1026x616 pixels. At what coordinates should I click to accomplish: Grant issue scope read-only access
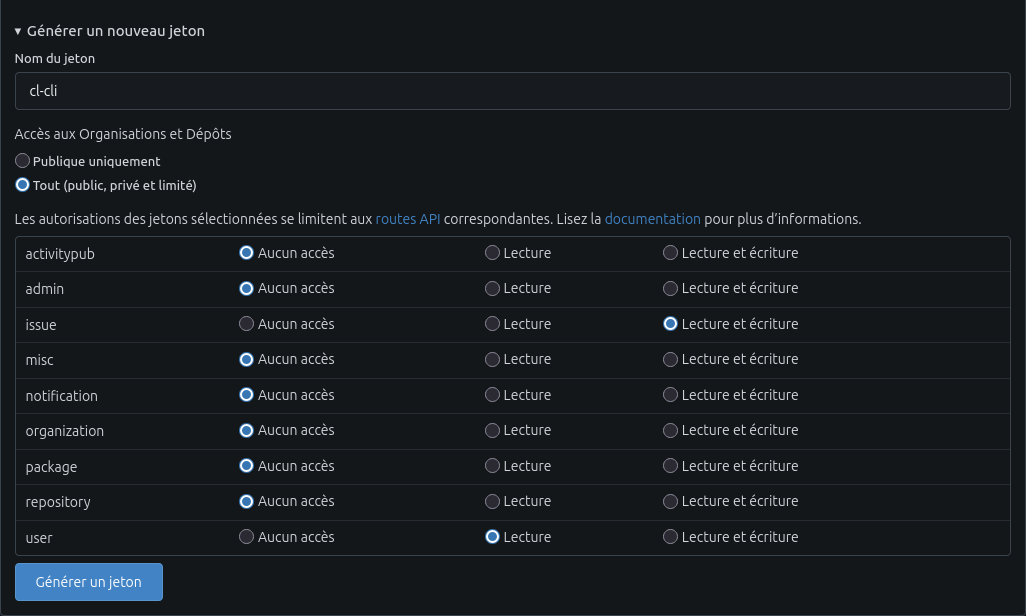[492, 323]
